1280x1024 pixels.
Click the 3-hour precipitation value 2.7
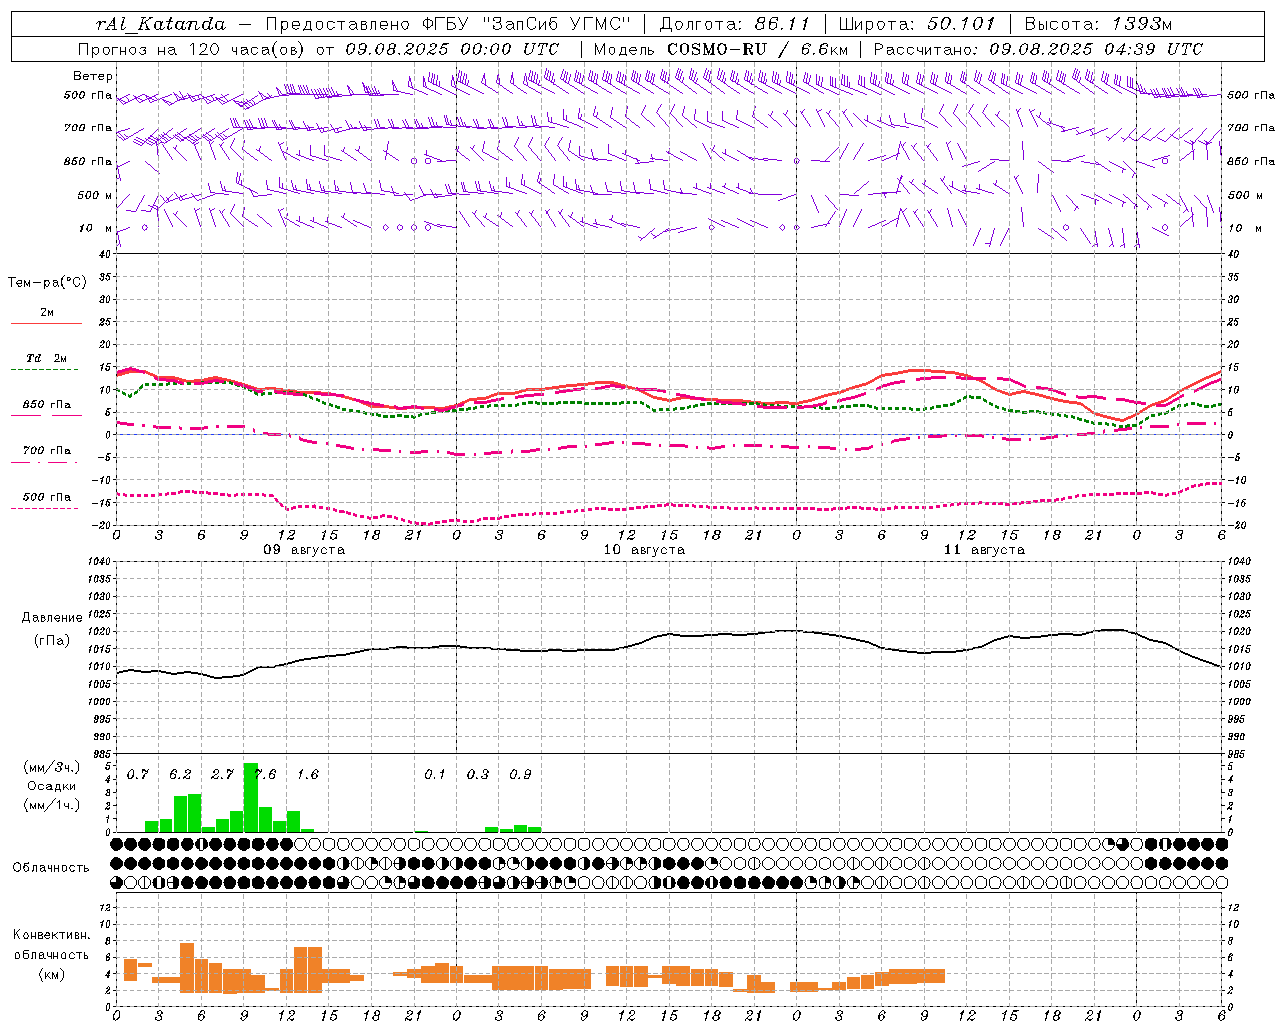[x=222, y=775]
